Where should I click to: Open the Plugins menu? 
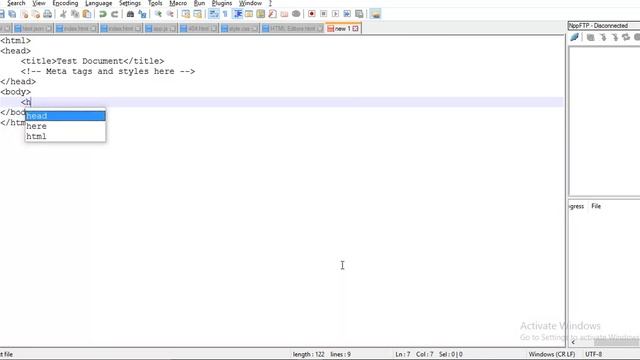coord(222,3)
